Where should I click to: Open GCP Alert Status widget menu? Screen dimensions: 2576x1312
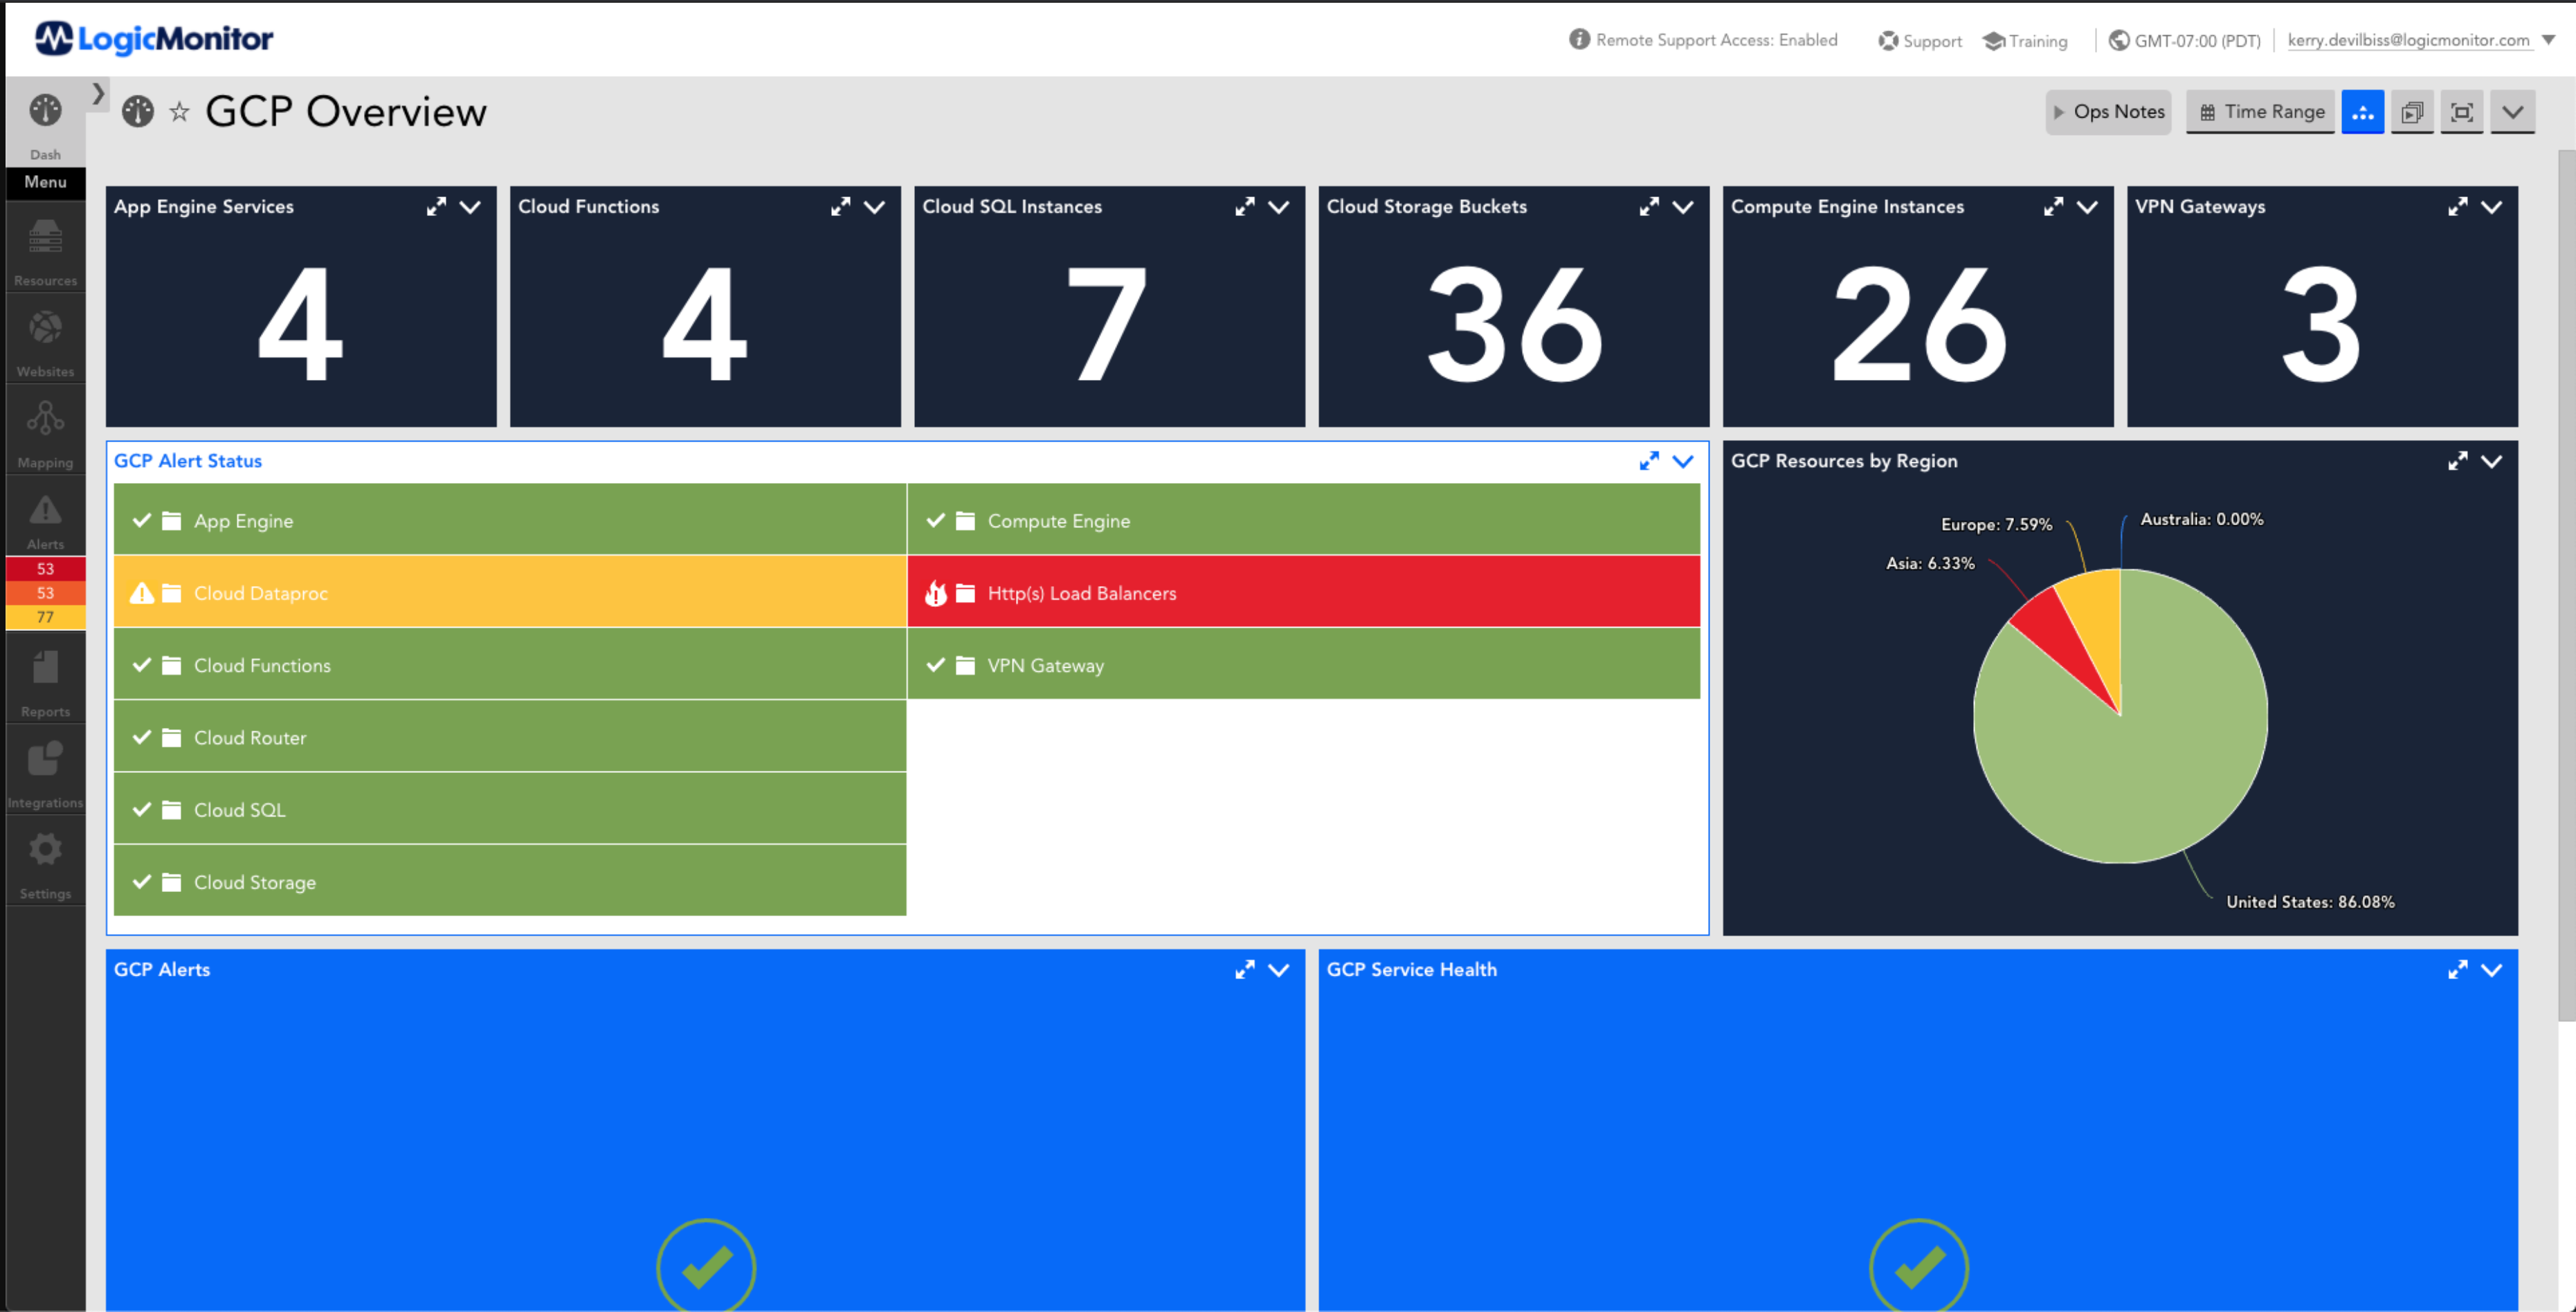[x=1683, y=461]
